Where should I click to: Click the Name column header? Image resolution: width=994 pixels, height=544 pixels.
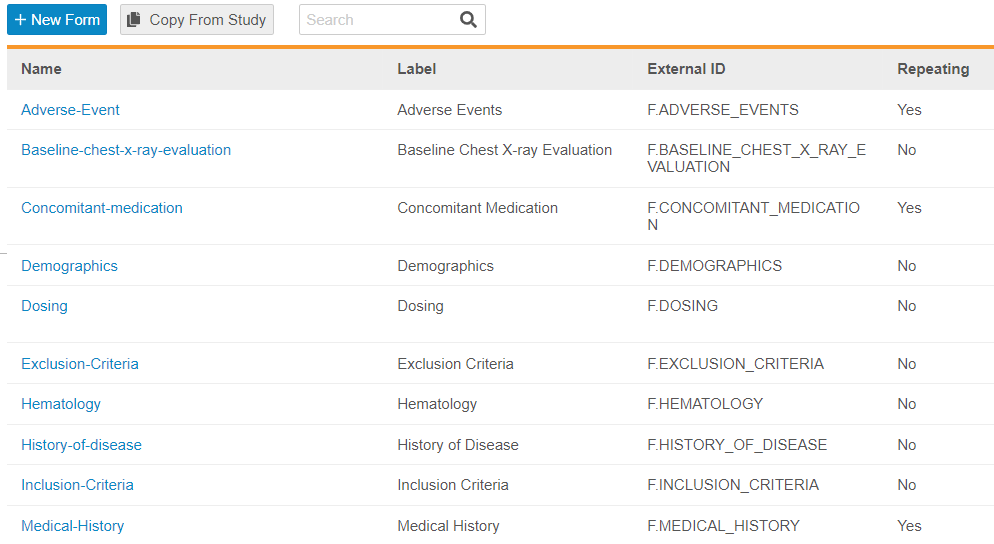pyautogui.click(x=41, y=69)
